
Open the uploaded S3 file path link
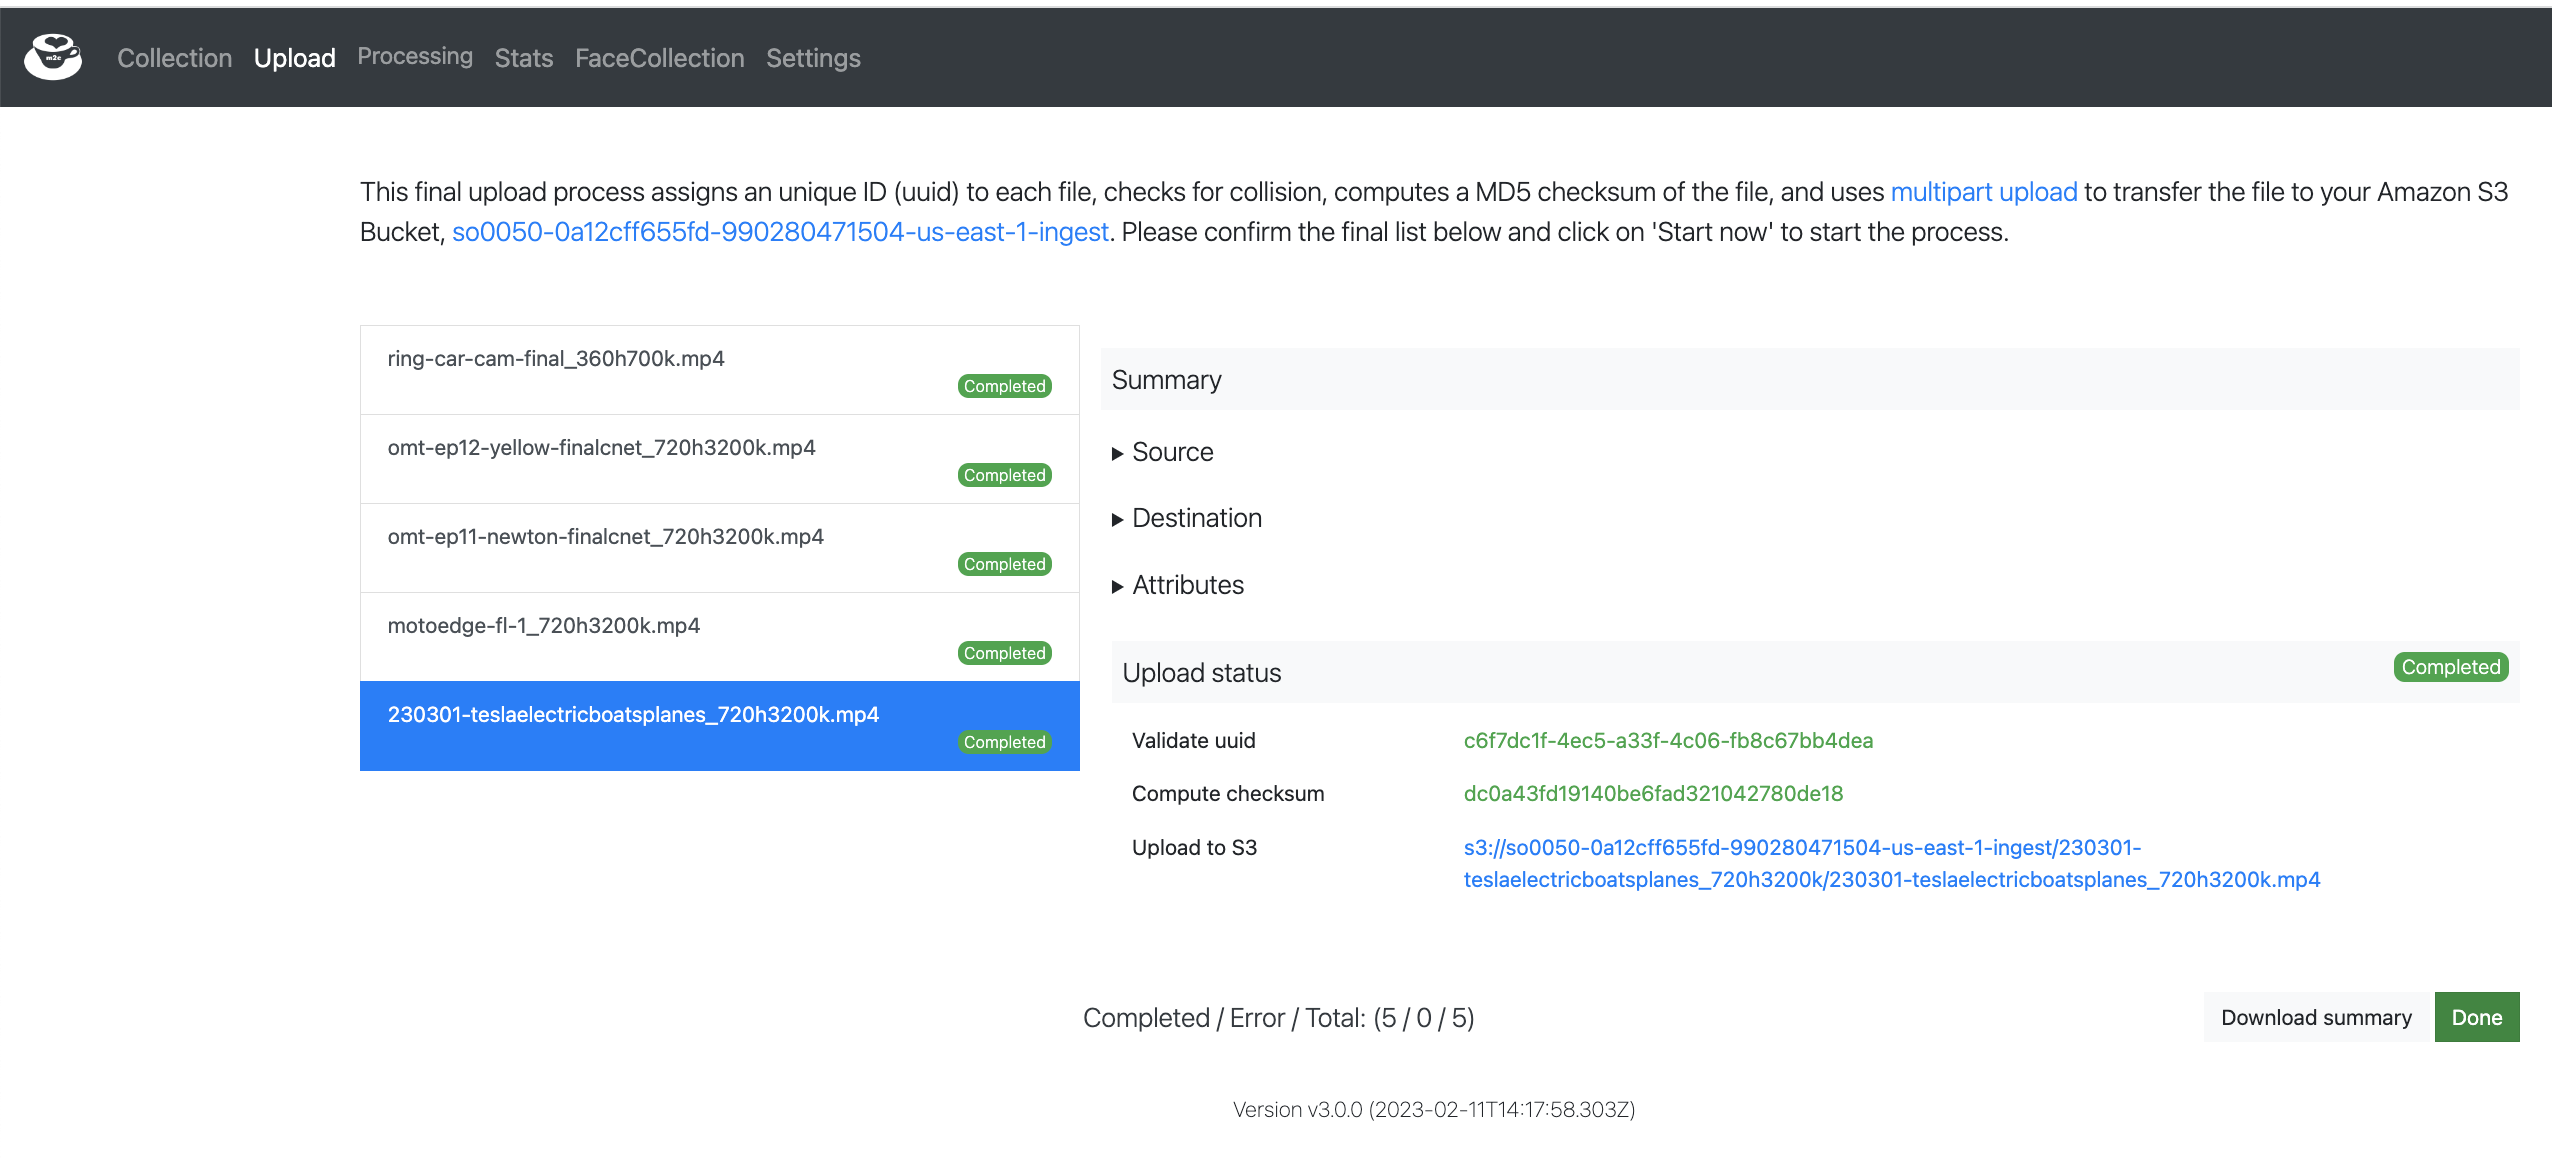(x=1890, y=863)
